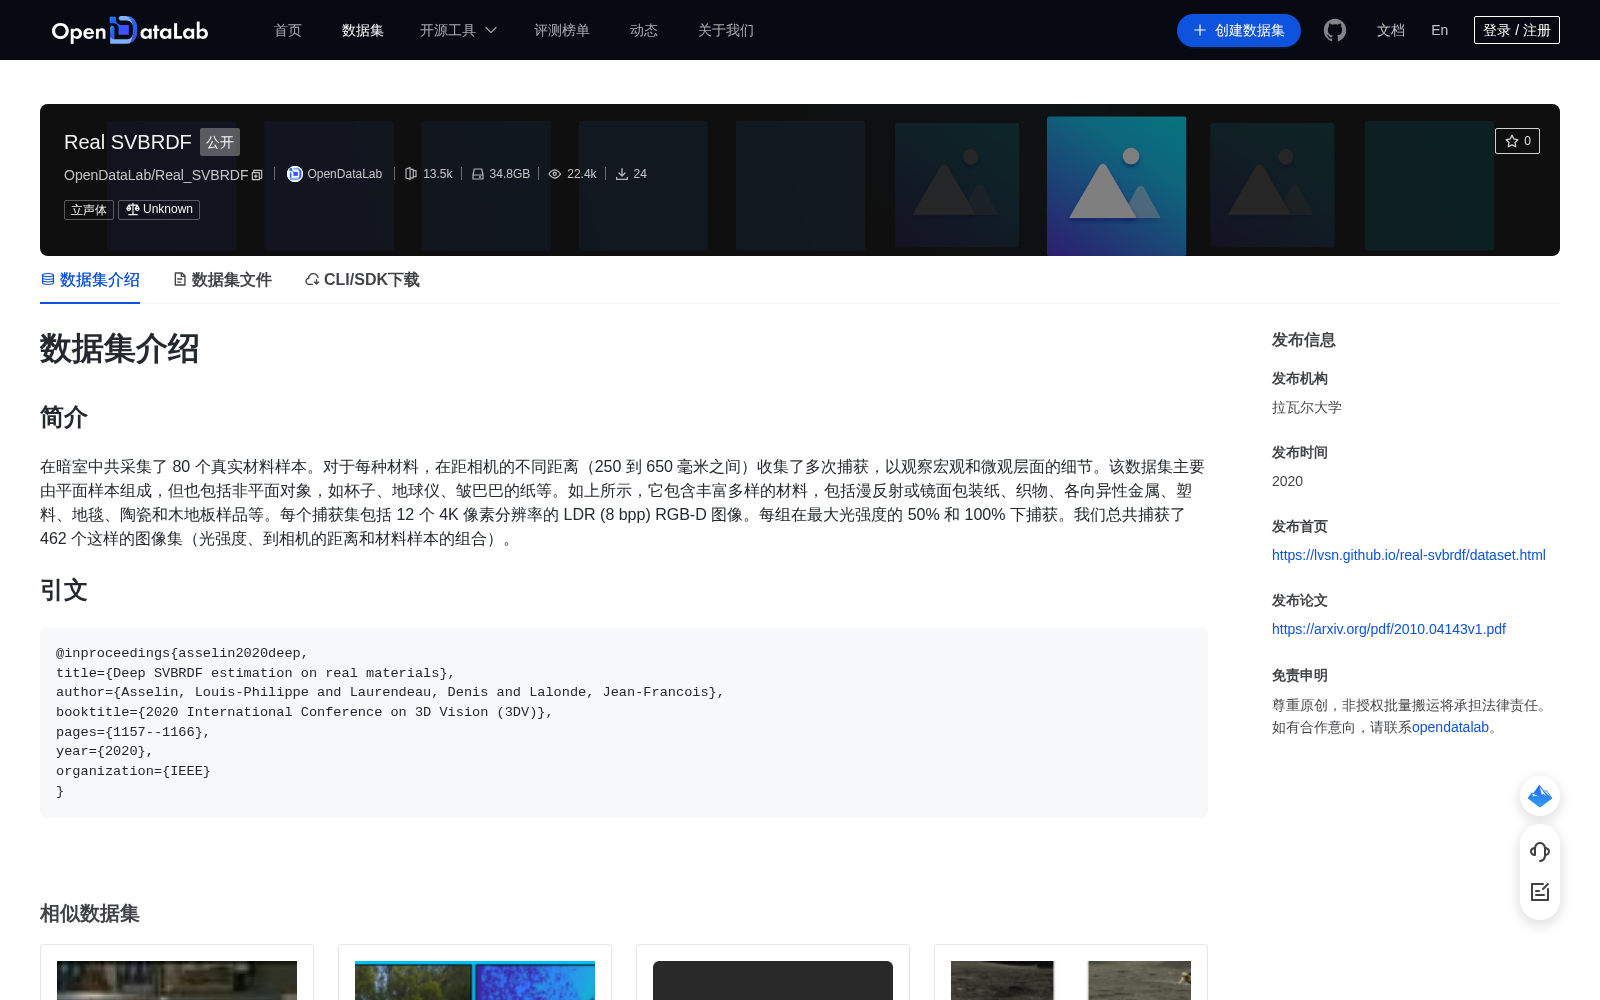Click the BibTeX citation code block
The image size is (1600, 1000).
pos(624,723)
